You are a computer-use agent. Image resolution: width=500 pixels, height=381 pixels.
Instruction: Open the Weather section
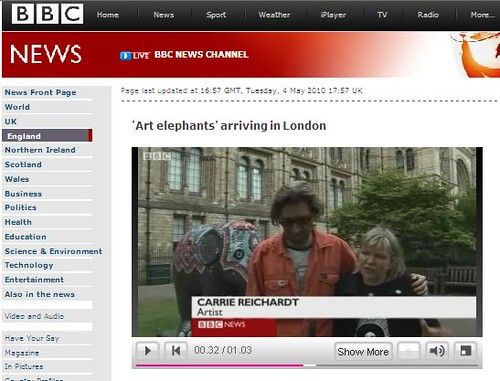coord(274,15)
